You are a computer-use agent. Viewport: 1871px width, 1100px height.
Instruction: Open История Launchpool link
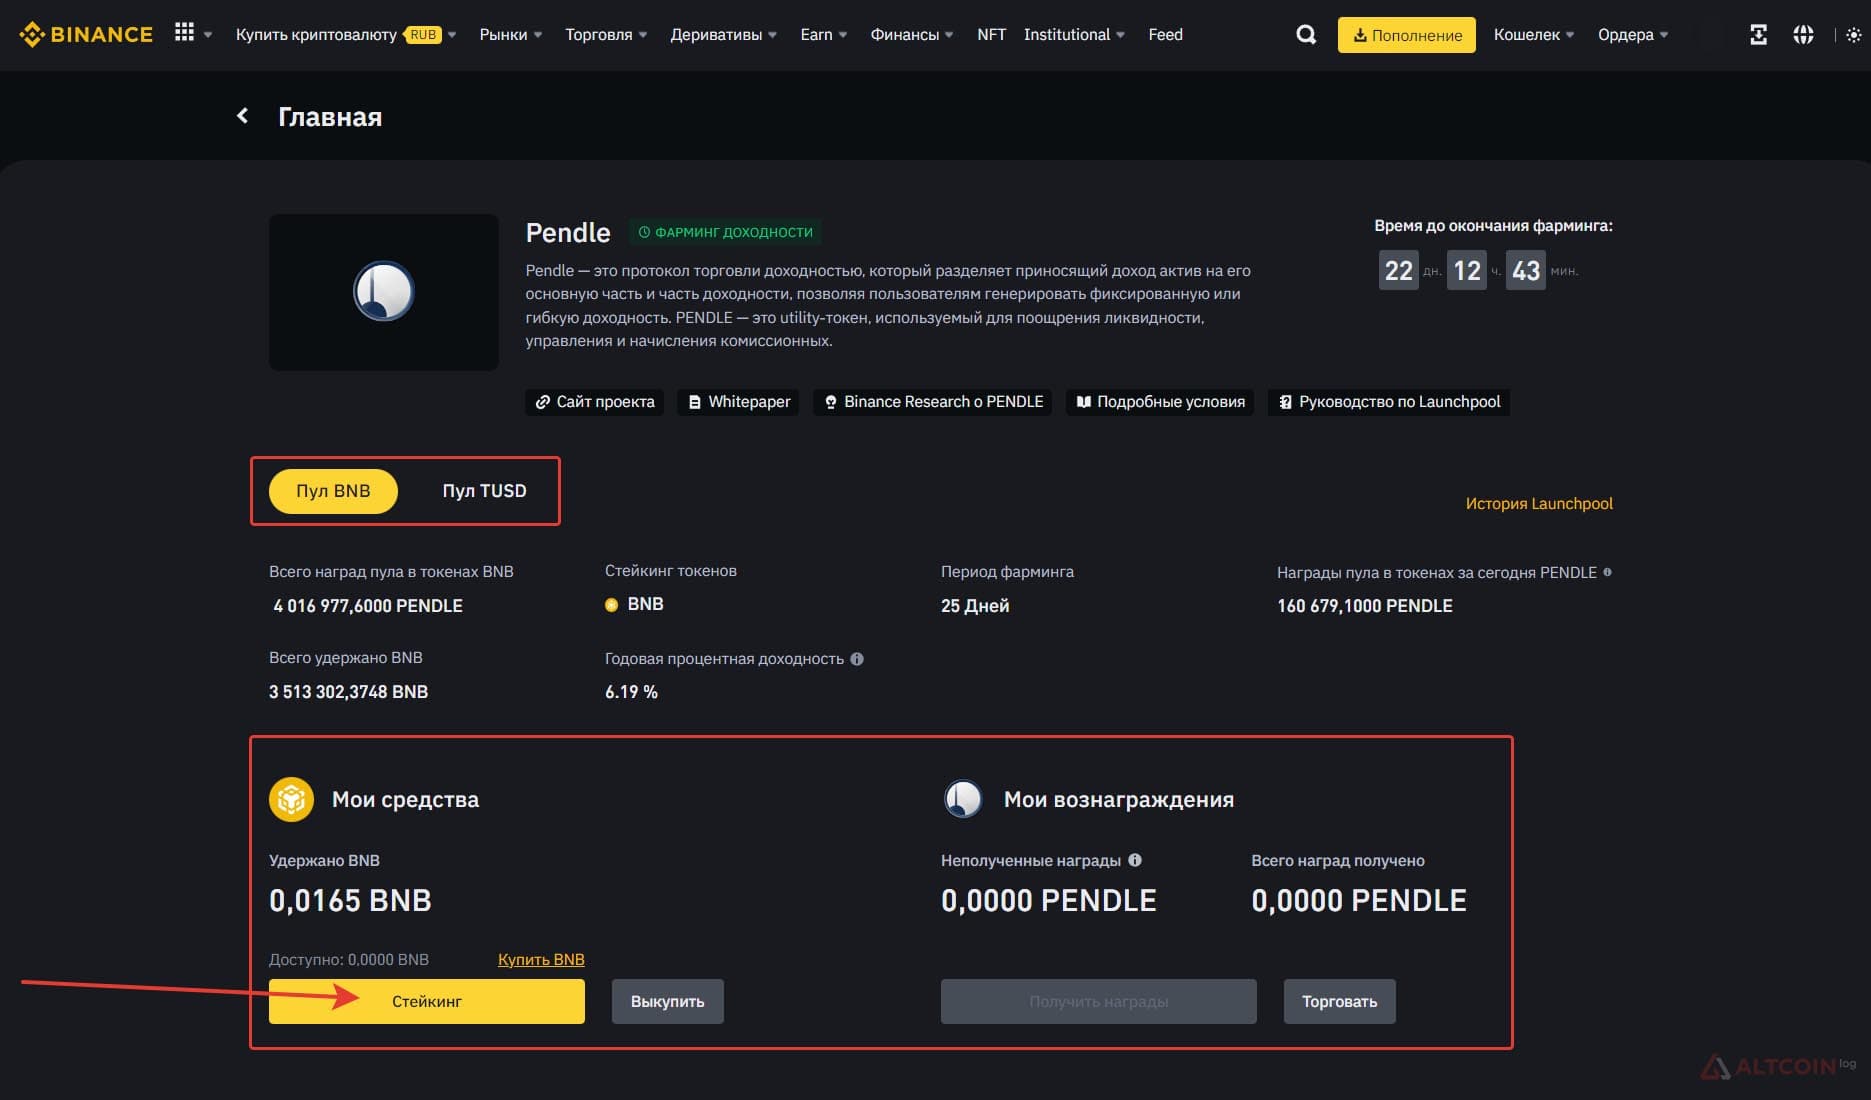(1539, 504)
